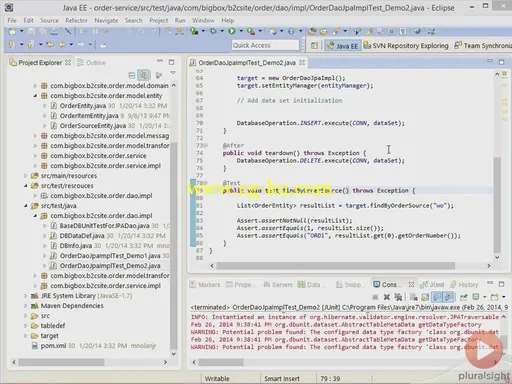Collapse the com.bigbox.b2csite.order.model.entity package
512x384 pixels.
35,96
